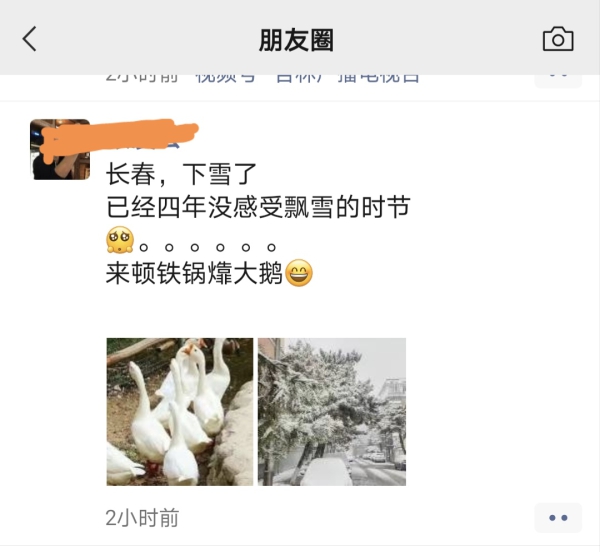
Task: Tap the 2小时前 timestamp below the photos
Action: (x=142, y=518)
